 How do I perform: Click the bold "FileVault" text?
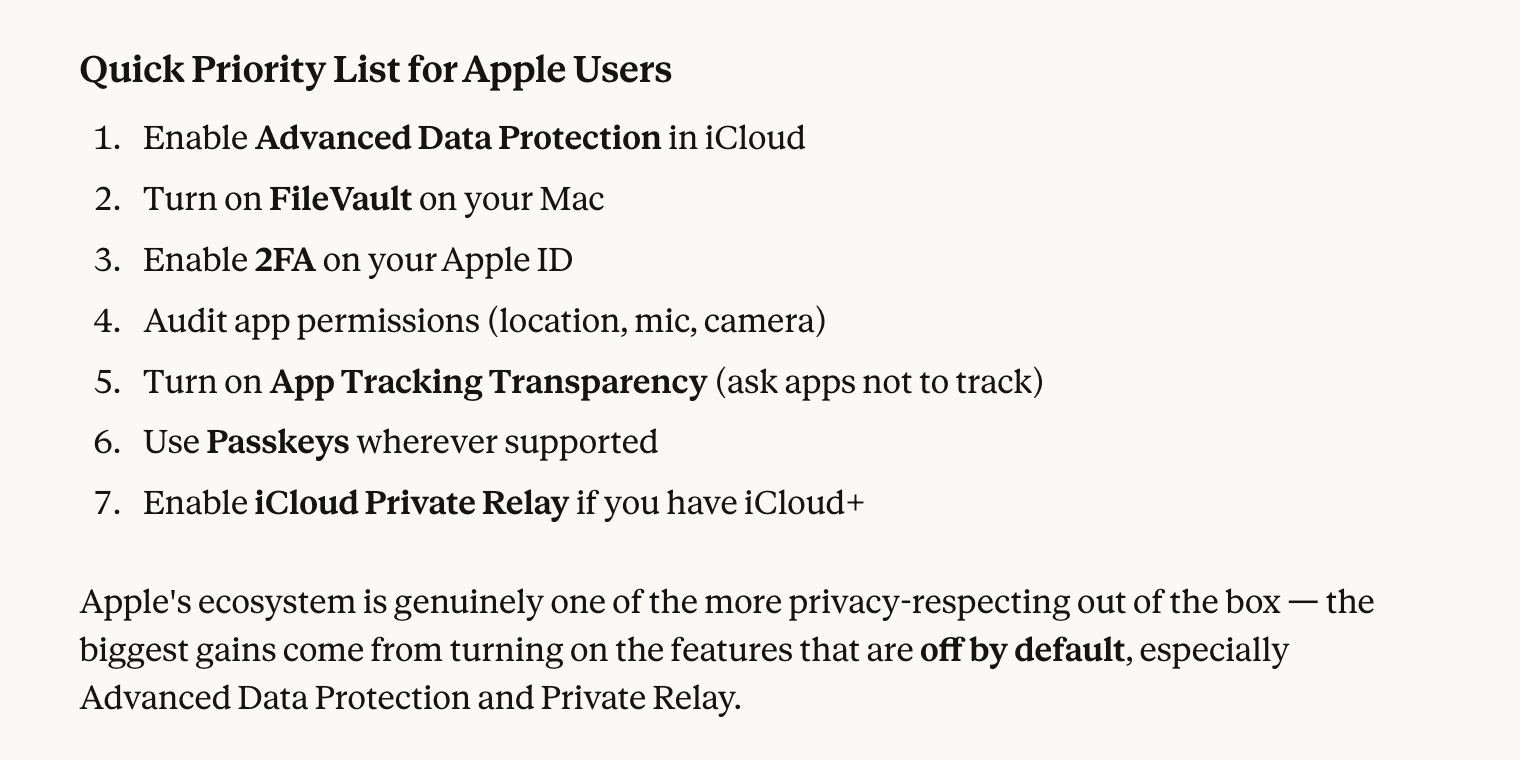click(340, 199)
